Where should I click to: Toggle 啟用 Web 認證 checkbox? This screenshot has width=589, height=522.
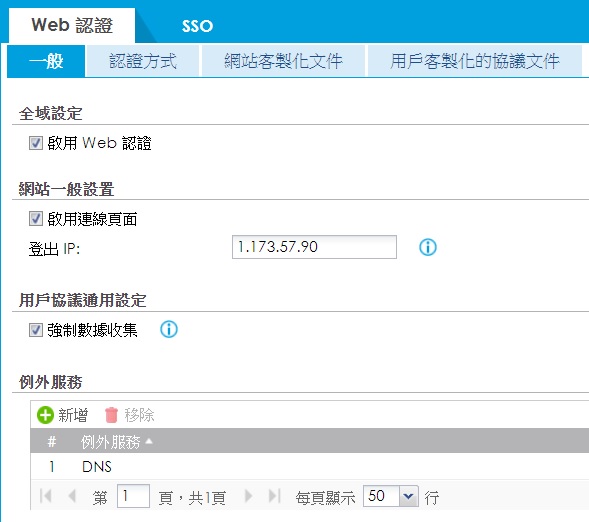36,143
